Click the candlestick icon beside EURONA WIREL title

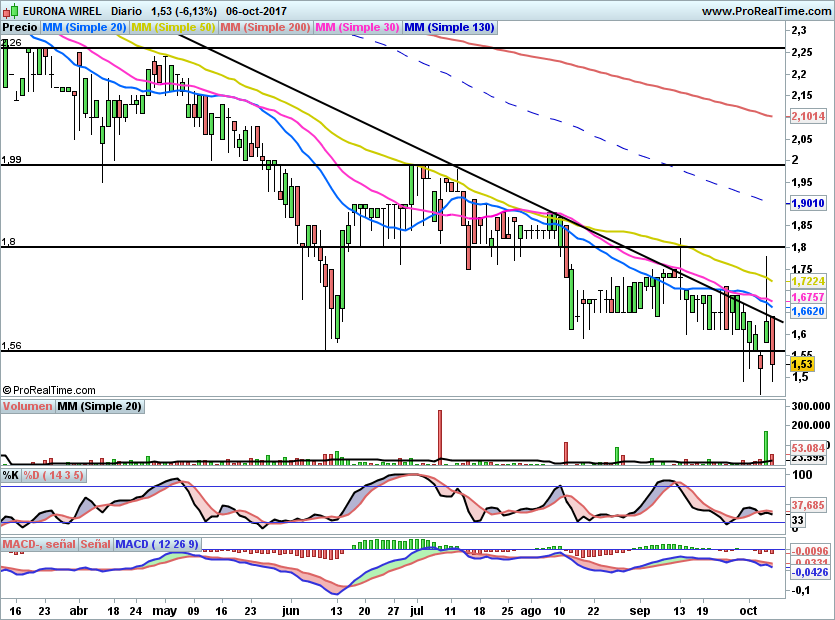(x=10, y=11)
